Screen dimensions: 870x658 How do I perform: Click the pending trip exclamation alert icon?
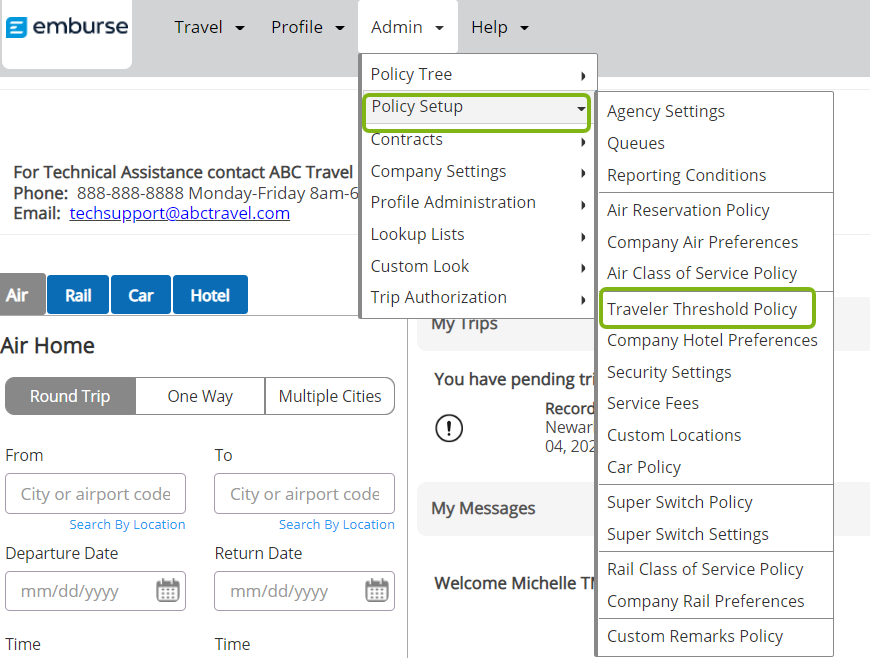click(449, 428)
